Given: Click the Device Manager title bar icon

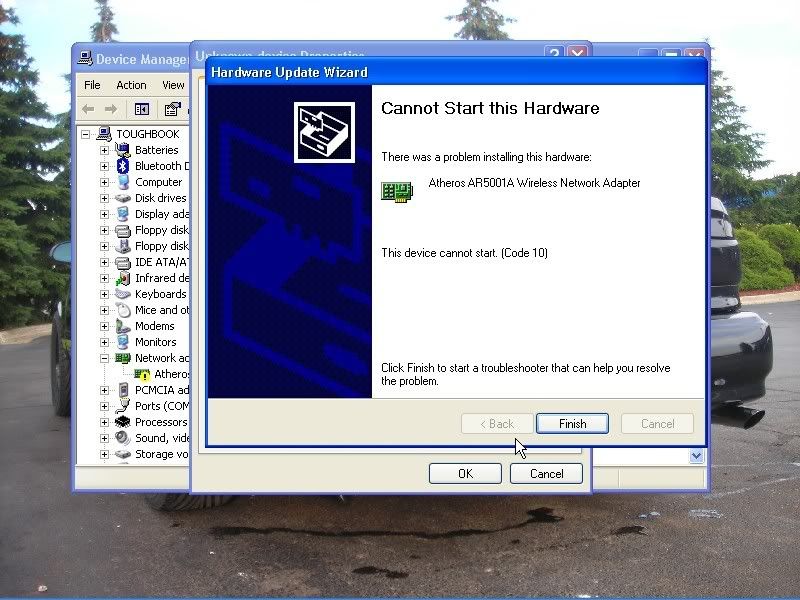Looking at the screenshot, I should coord(85,59).
